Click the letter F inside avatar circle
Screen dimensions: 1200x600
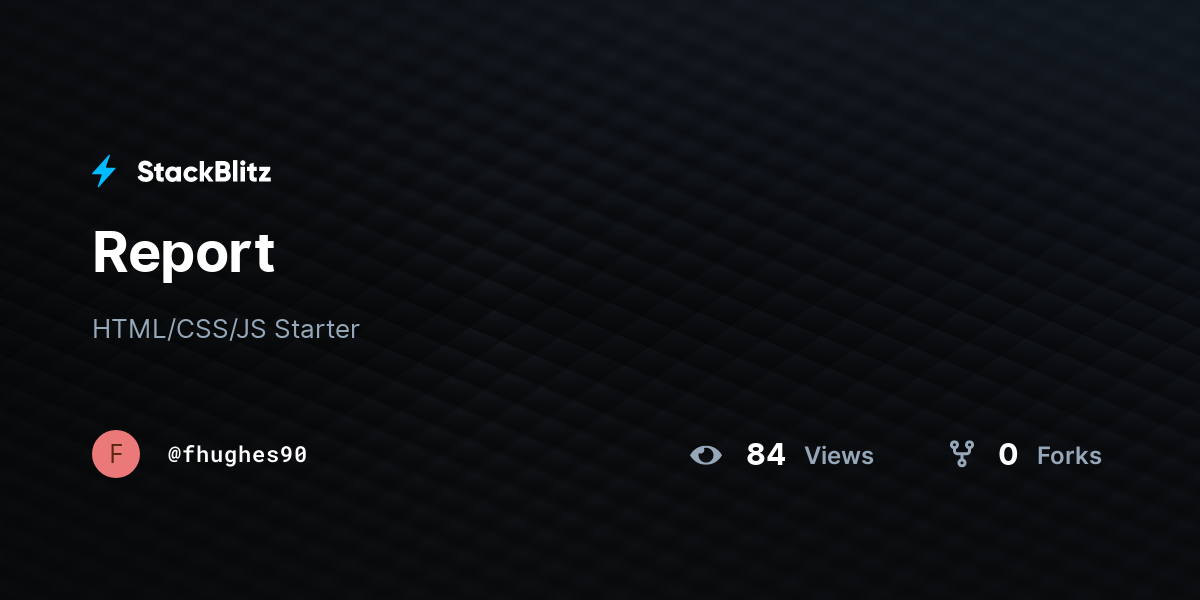point(116,454)
